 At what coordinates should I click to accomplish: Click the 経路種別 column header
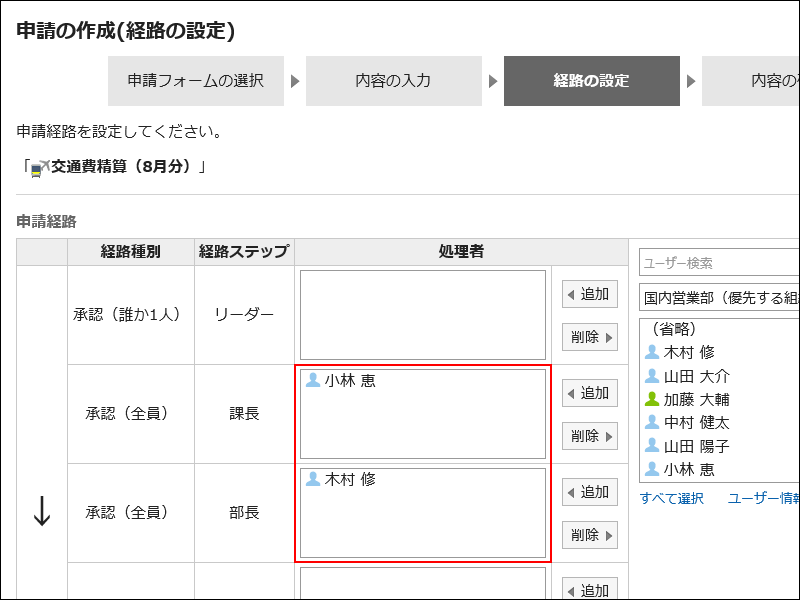point(131,252)
